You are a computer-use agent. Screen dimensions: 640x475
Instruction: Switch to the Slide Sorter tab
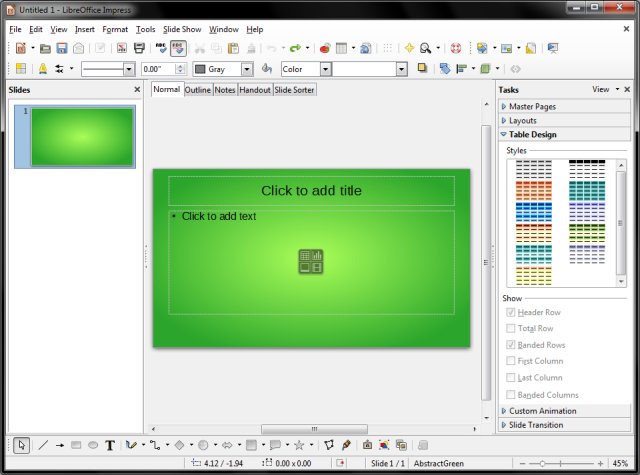(x=296, y=90)
